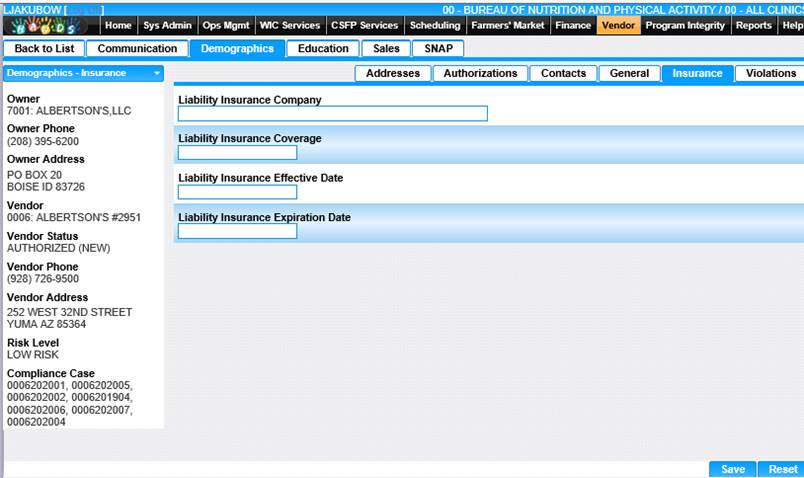Expand the Demographics - Insurance dropdown
Image resolution: width=804 pixels, height=478 pixels.
click(x=84, y=73)
